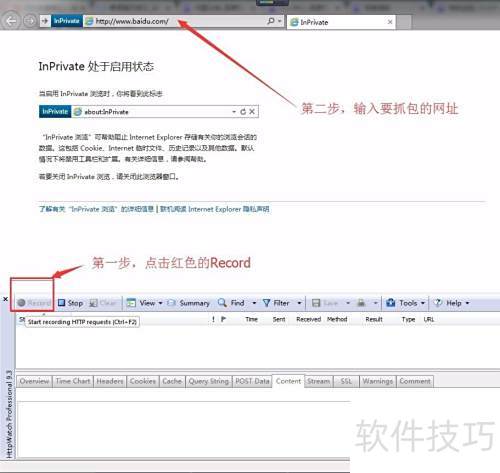The width and height of the screenshot is (500, 473).
Task: Open the learn more about InPrivate link
Action: point(96,209)
